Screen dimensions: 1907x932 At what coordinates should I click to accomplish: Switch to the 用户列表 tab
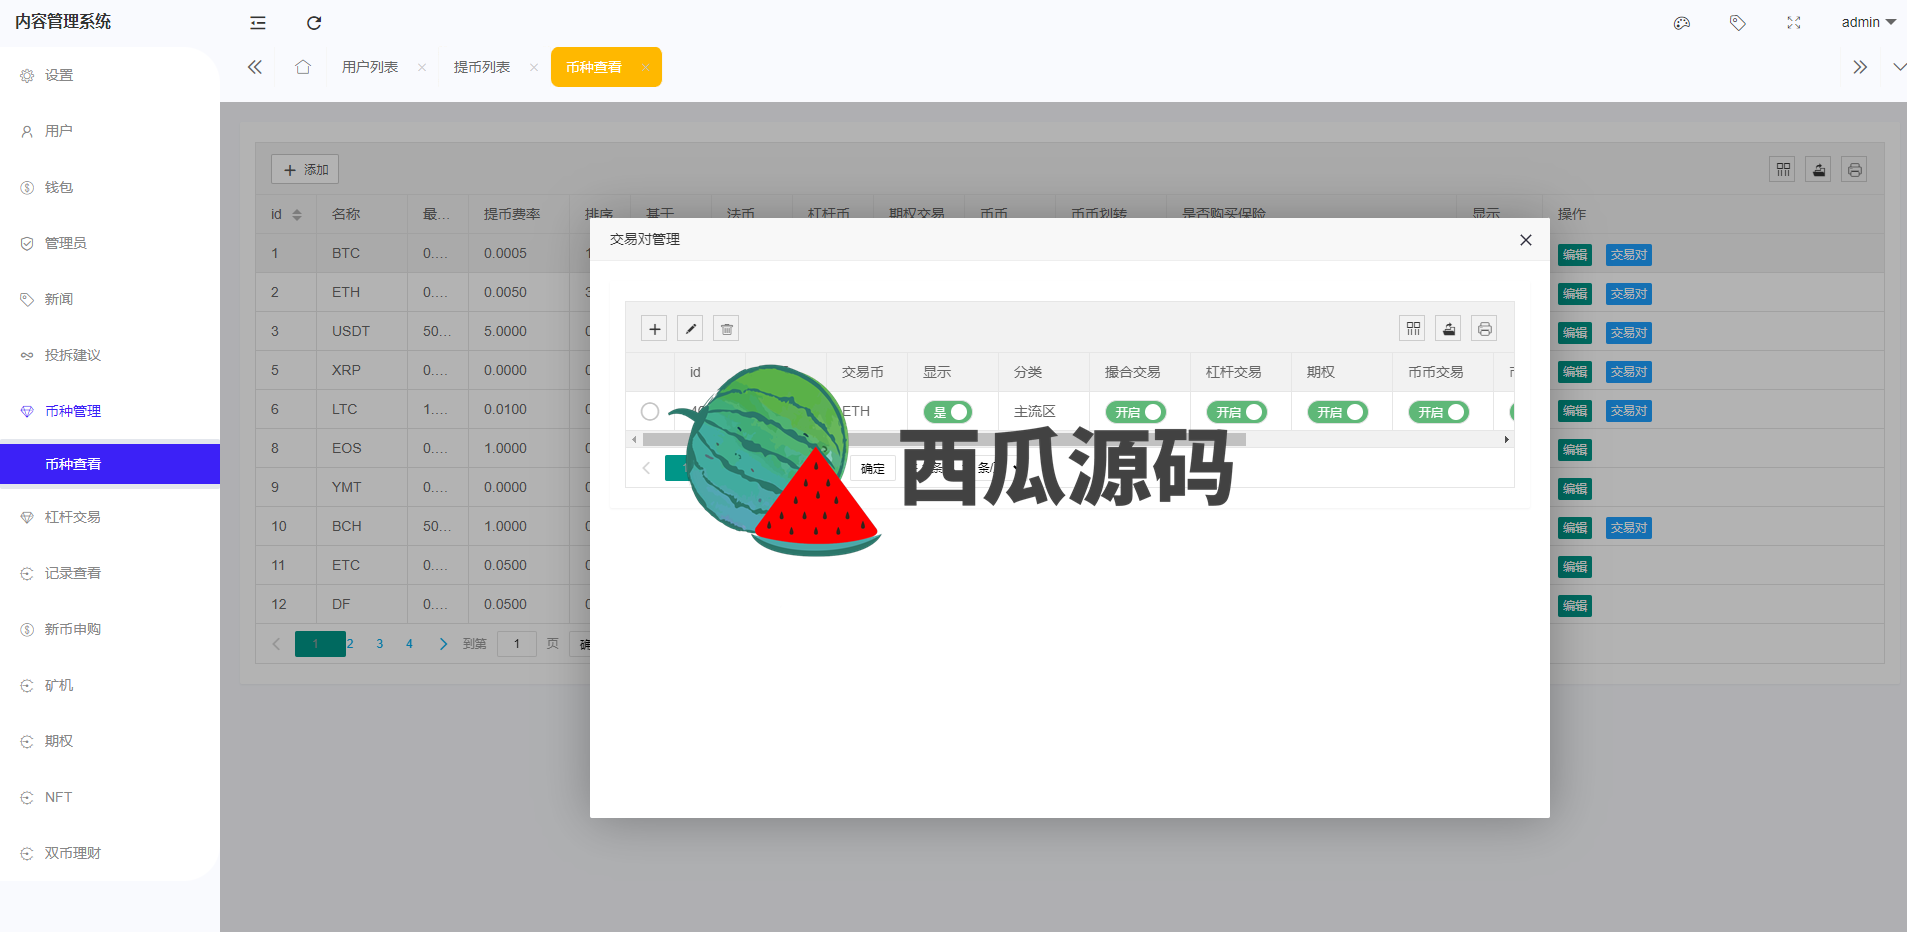[370, 67]
